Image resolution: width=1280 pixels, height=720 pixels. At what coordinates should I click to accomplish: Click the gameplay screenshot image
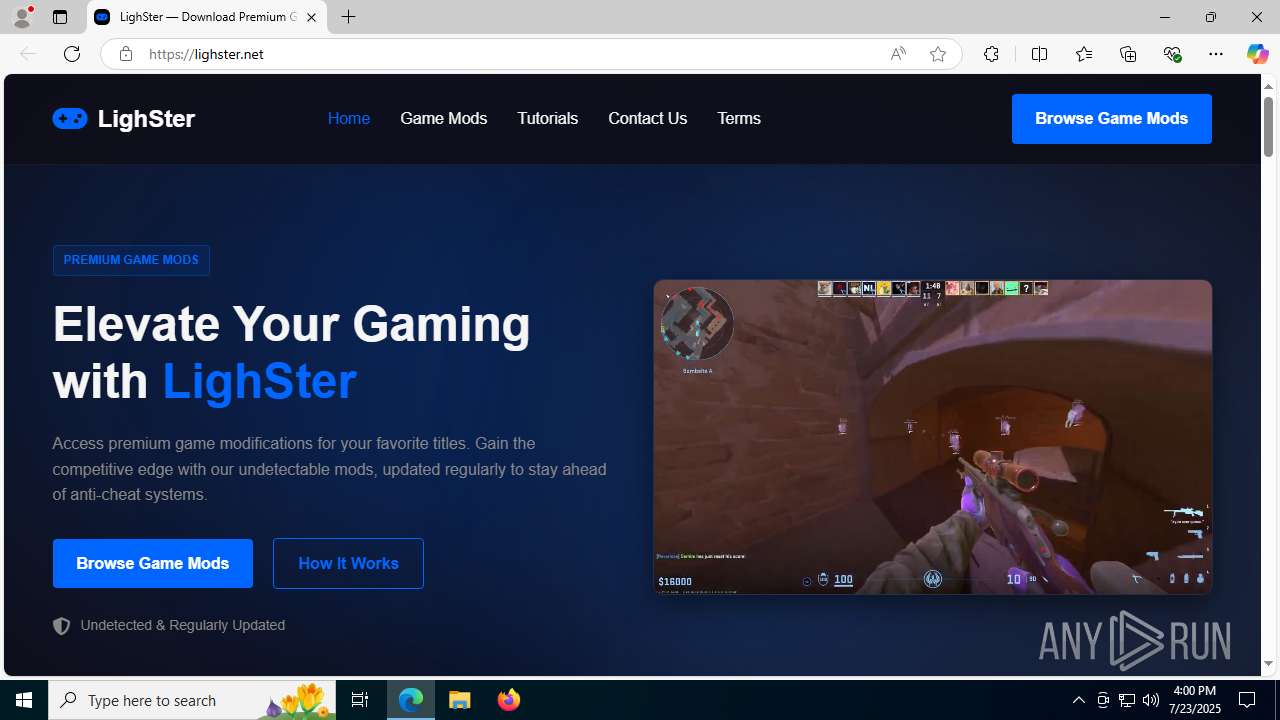point(932,437)
